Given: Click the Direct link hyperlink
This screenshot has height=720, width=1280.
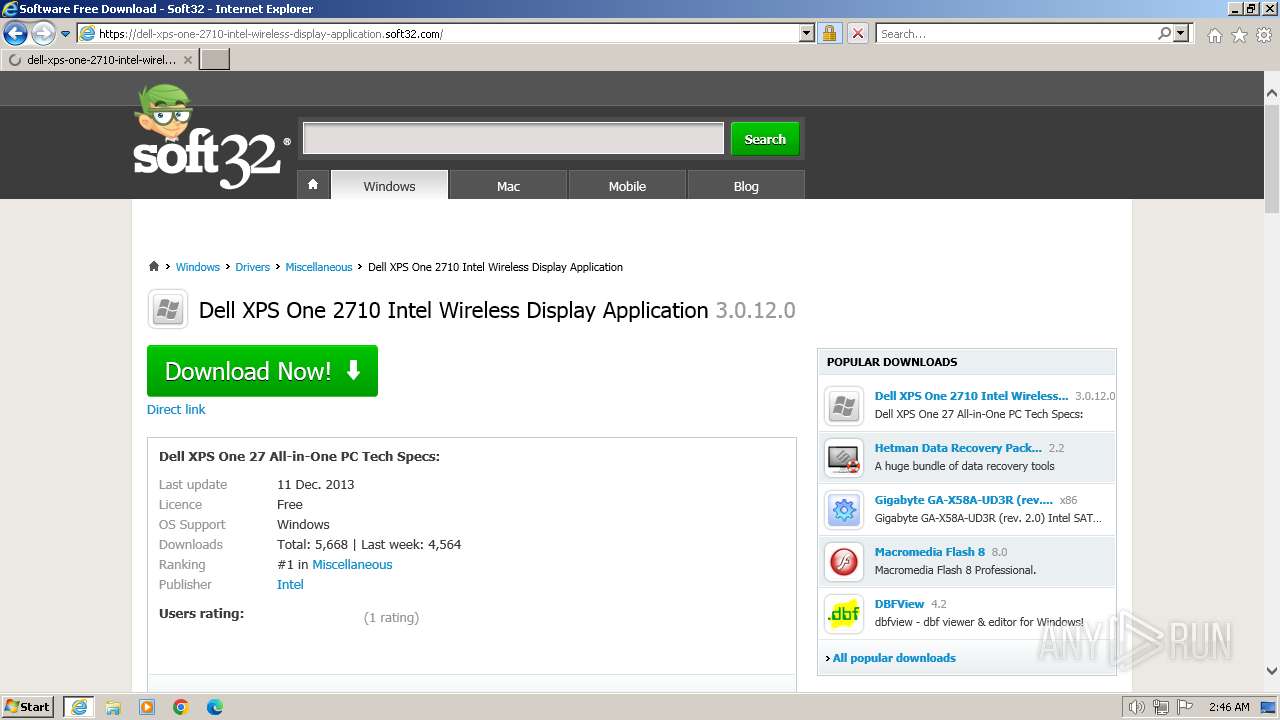Looking at the screenshot, I should pos(176,409).
